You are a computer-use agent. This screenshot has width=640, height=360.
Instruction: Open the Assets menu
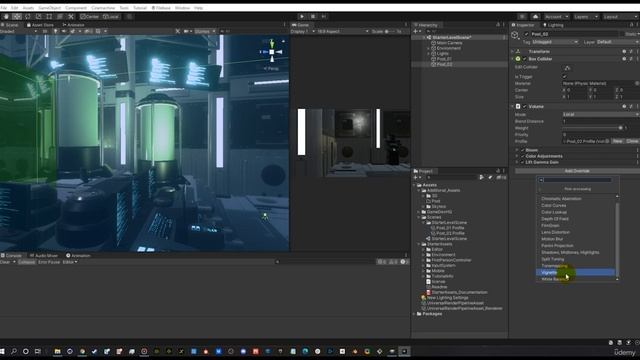point(28,8)
